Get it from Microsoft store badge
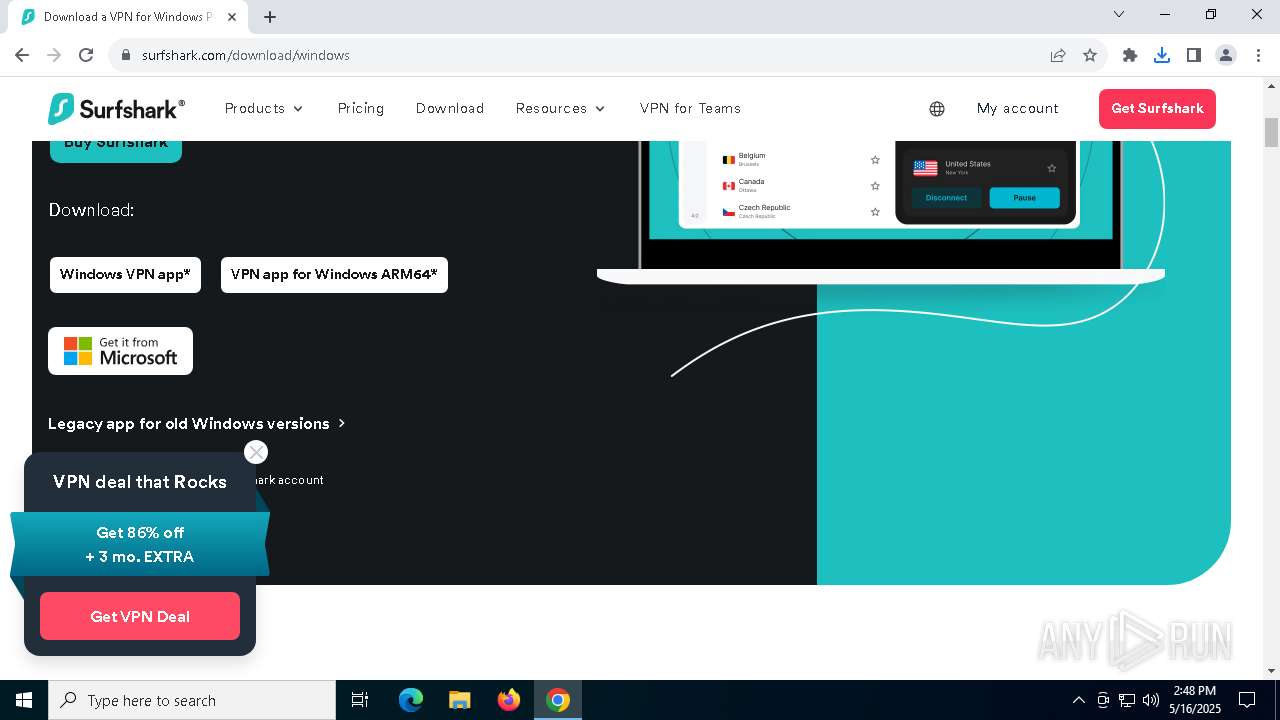The image size is (1280, 720). (120, 351)
